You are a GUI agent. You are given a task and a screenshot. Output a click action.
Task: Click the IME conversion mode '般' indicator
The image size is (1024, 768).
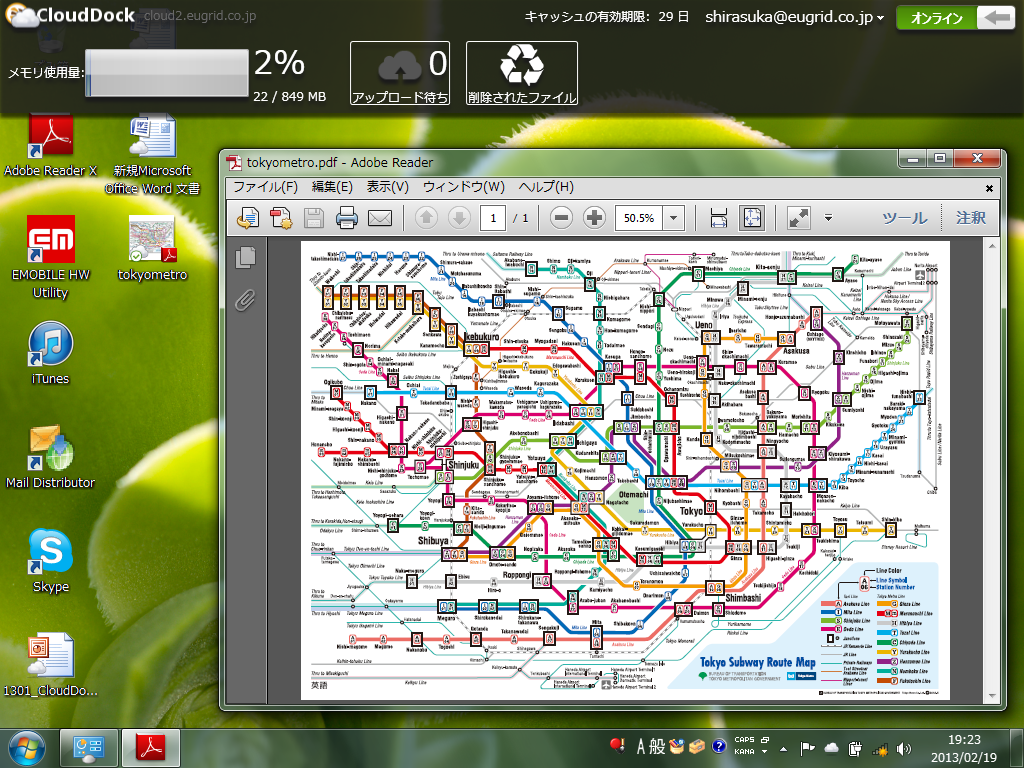tap(657, 746)
